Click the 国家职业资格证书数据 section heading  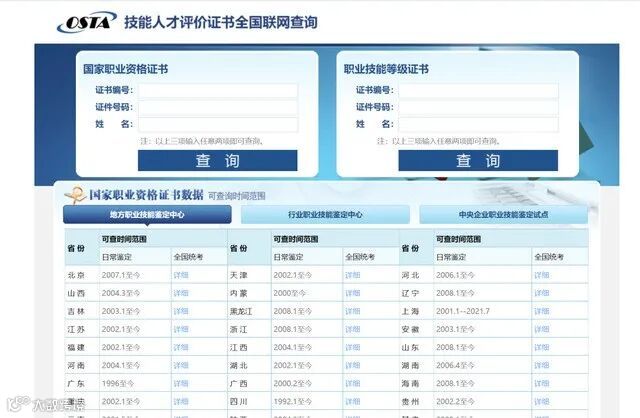146,195
